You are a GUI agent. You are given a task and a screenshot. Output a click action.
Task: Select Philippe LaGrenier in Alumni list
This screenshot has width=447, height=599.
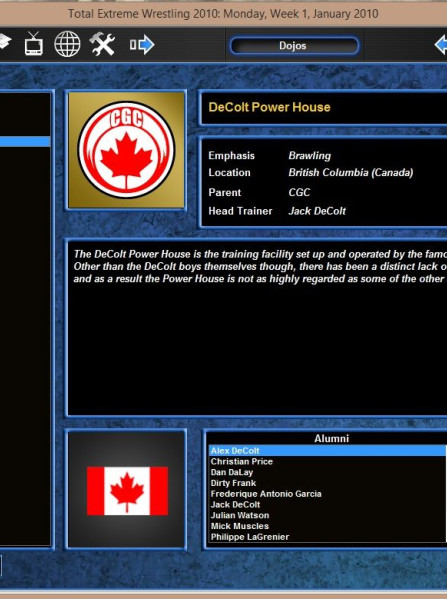(327, 537)
